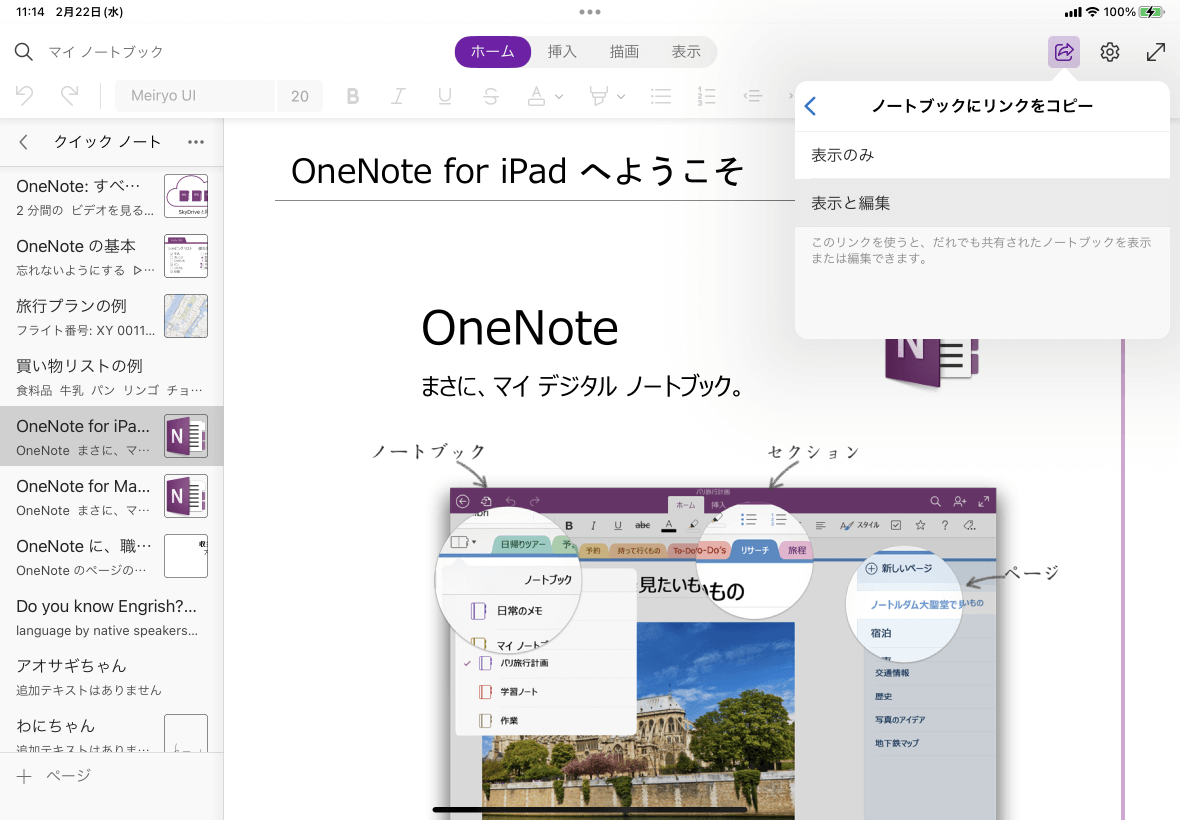Open the Meiryo UI font name box

(x=195, y=96)
